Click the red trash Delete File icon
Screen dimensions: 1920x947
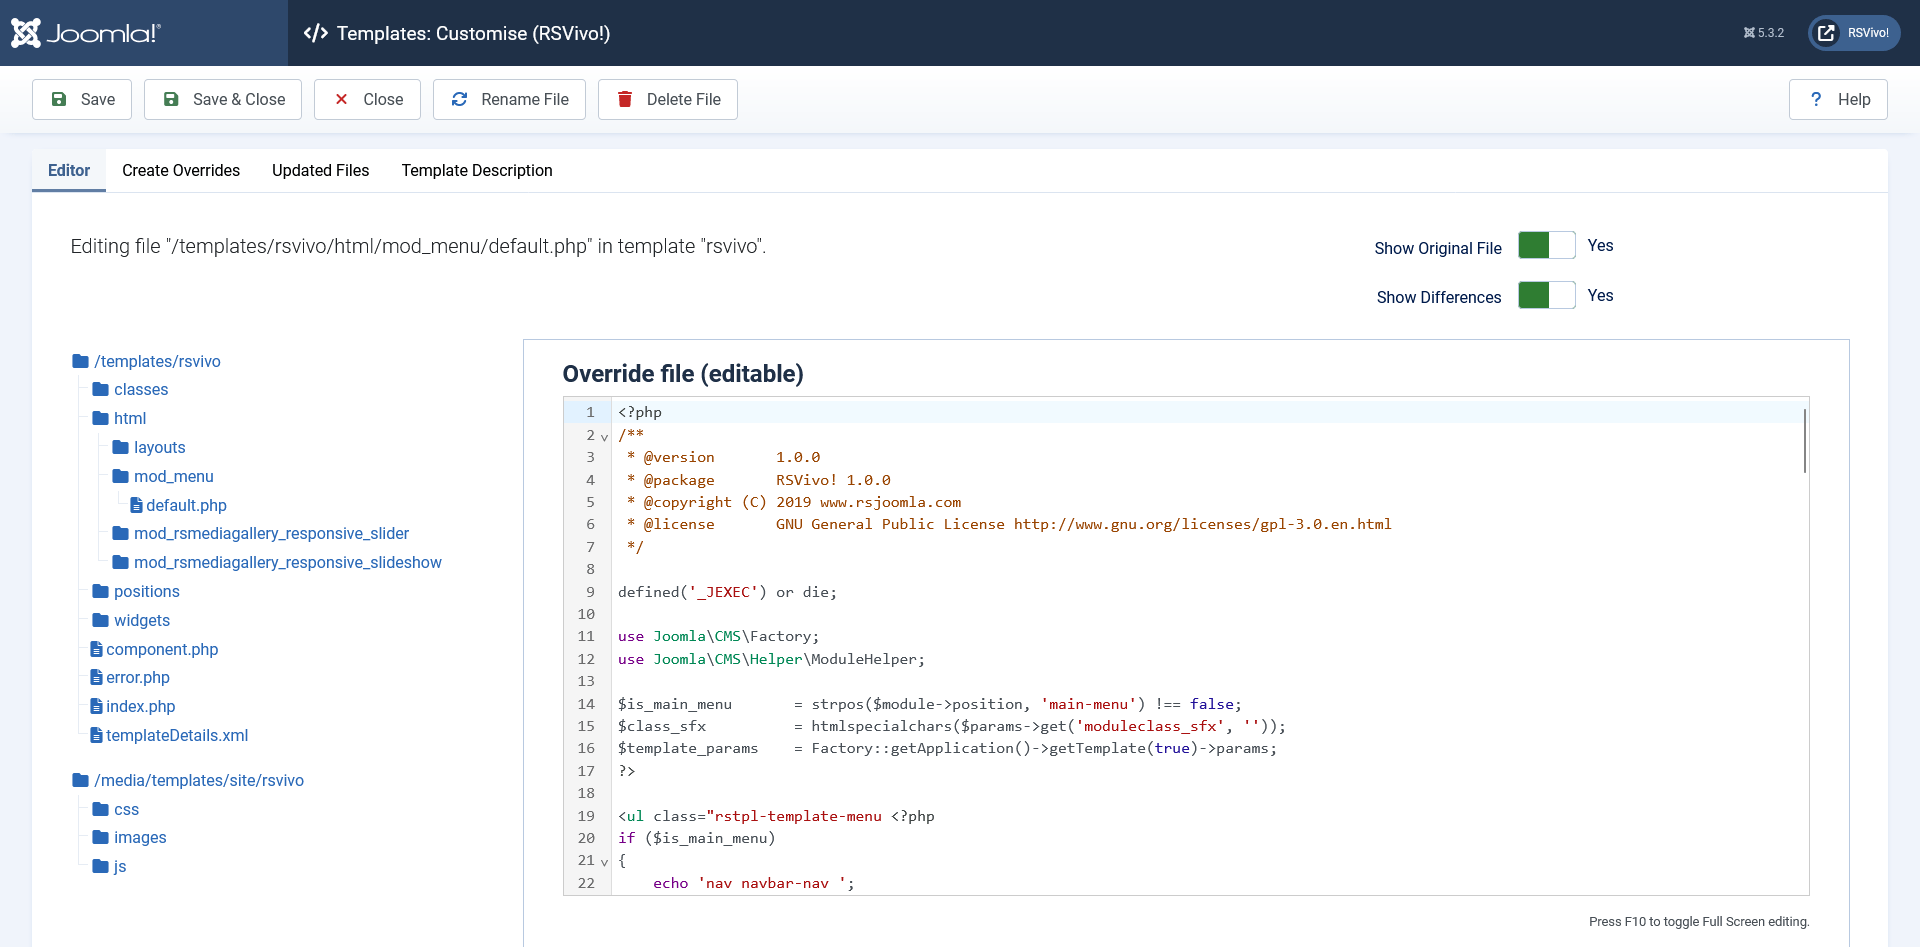point(625,99)
